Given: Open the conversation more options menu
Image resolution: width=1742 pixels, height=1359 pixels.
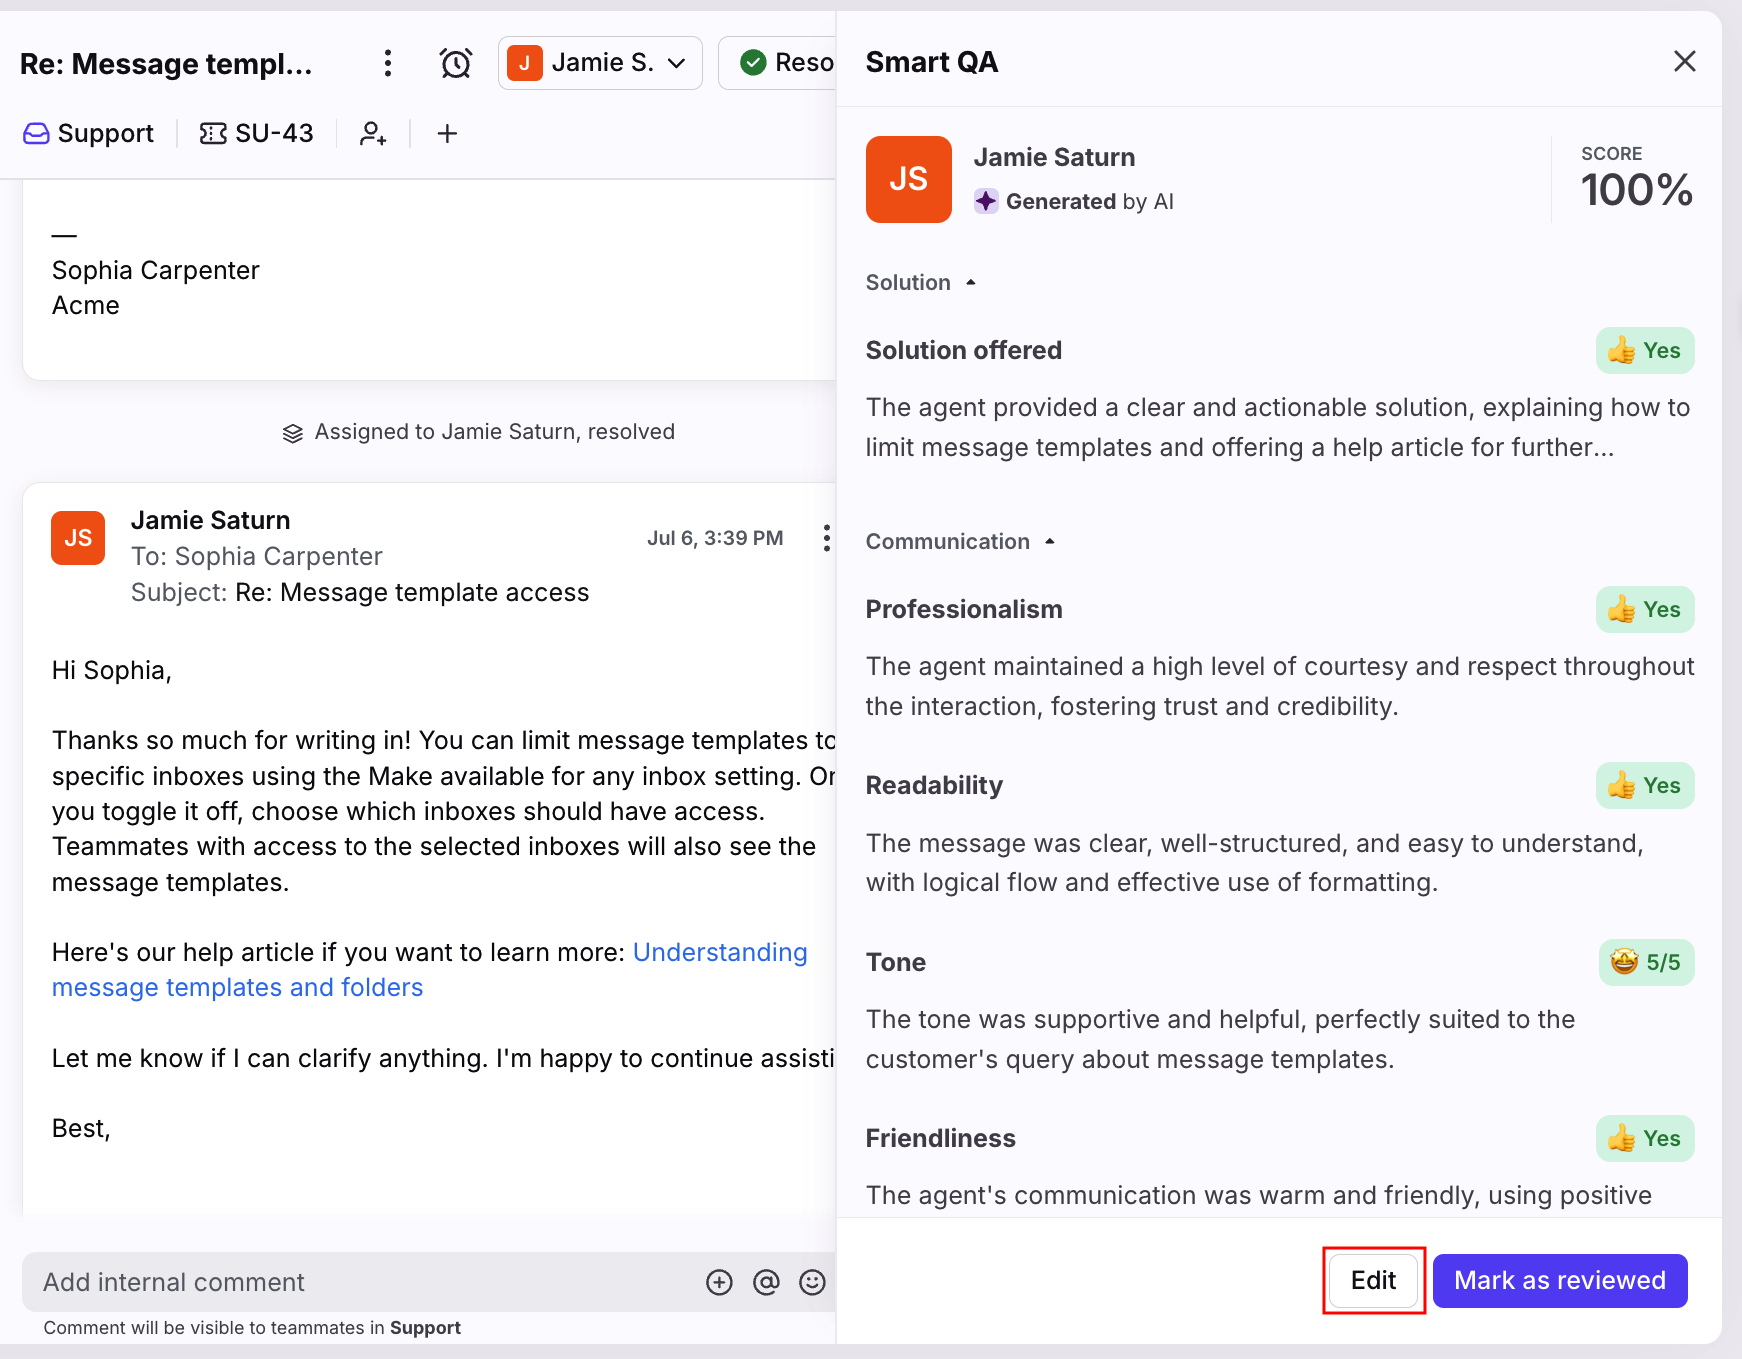Looking at the screenshot, I should click(388, 63).
